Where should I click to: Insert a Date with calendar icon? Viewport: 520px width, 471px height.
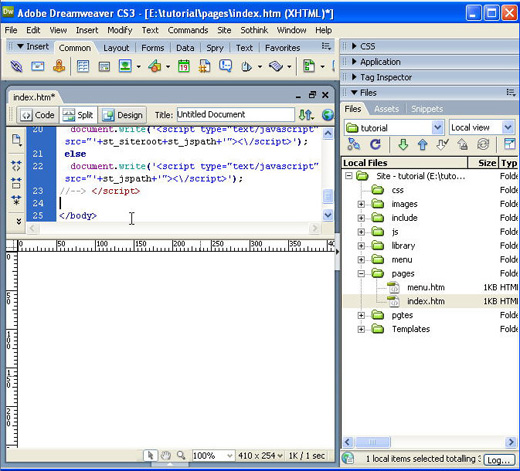point(184,66)
